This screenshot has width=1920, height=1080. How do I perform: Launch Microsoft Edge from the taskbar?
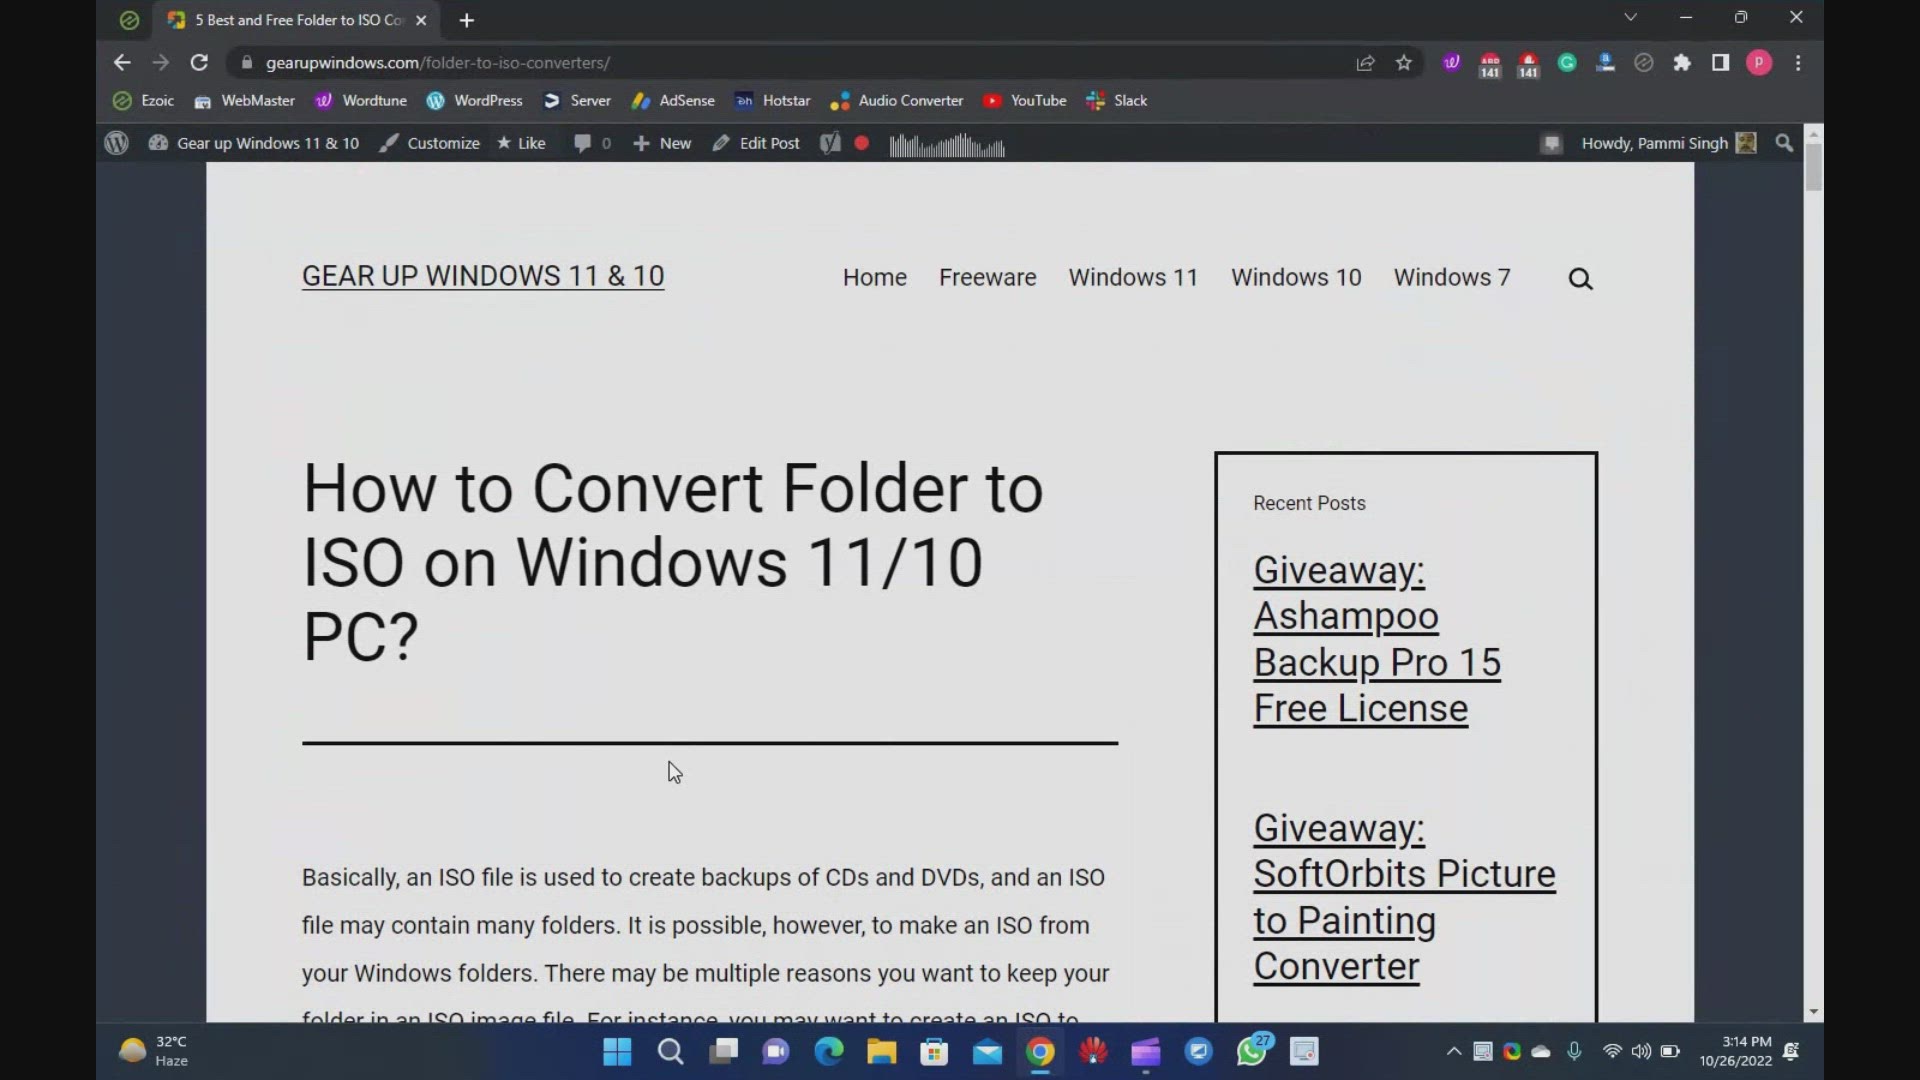coord(828,1052)
